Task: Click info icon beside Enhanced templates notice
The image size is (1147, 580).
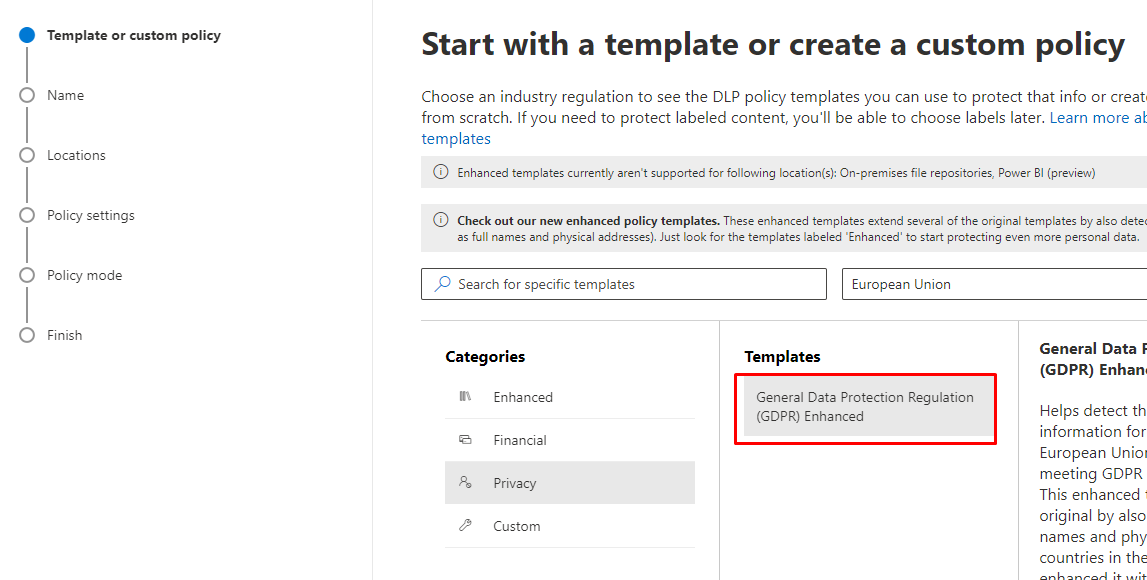Action: [x=441, y=172]
